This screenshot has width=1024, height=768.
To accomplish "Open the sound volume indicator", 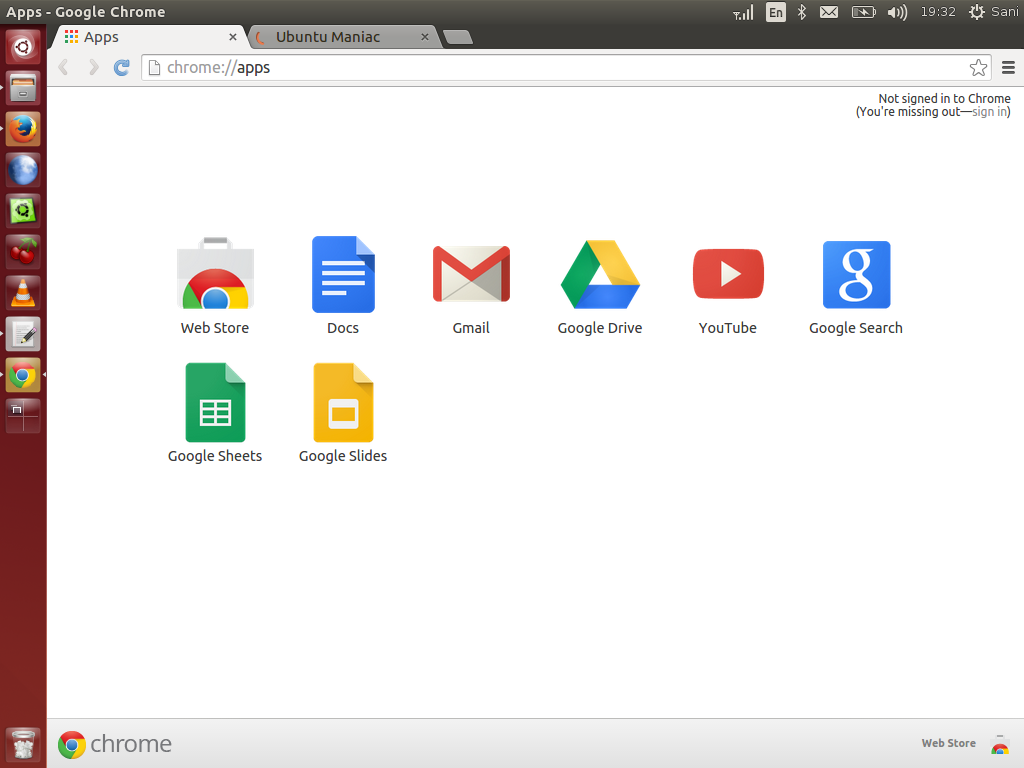I will click(897, 12).
